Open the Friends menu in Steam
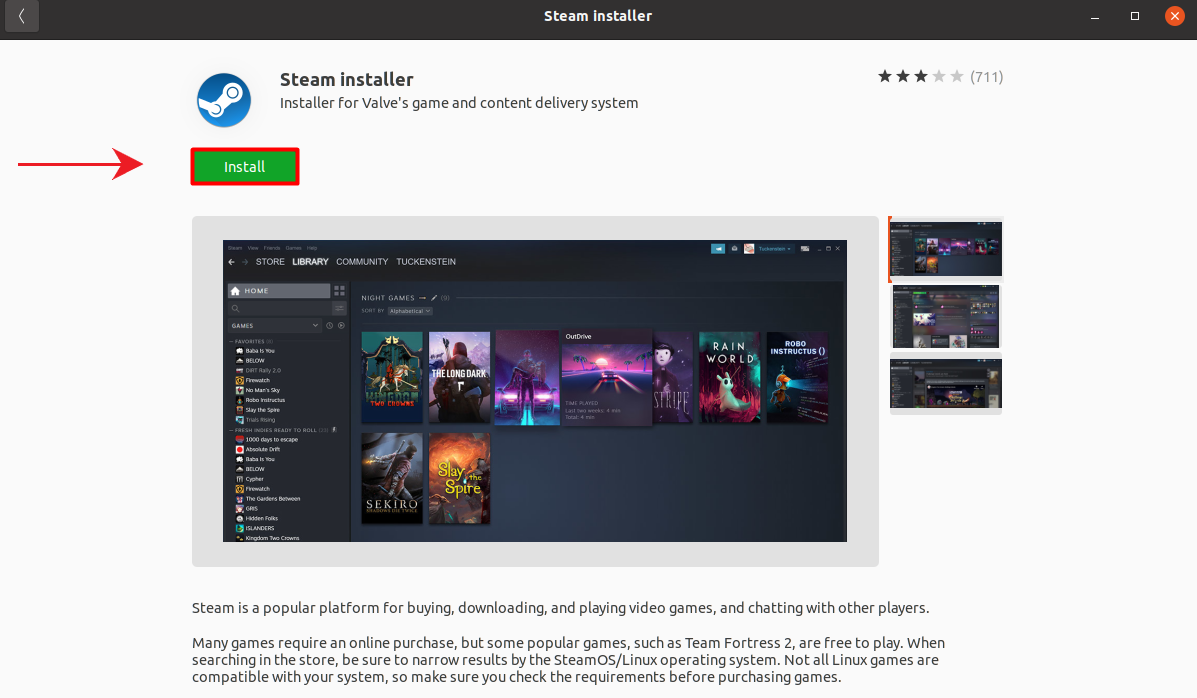This screenshot has width=1197, height=698. 271,246
